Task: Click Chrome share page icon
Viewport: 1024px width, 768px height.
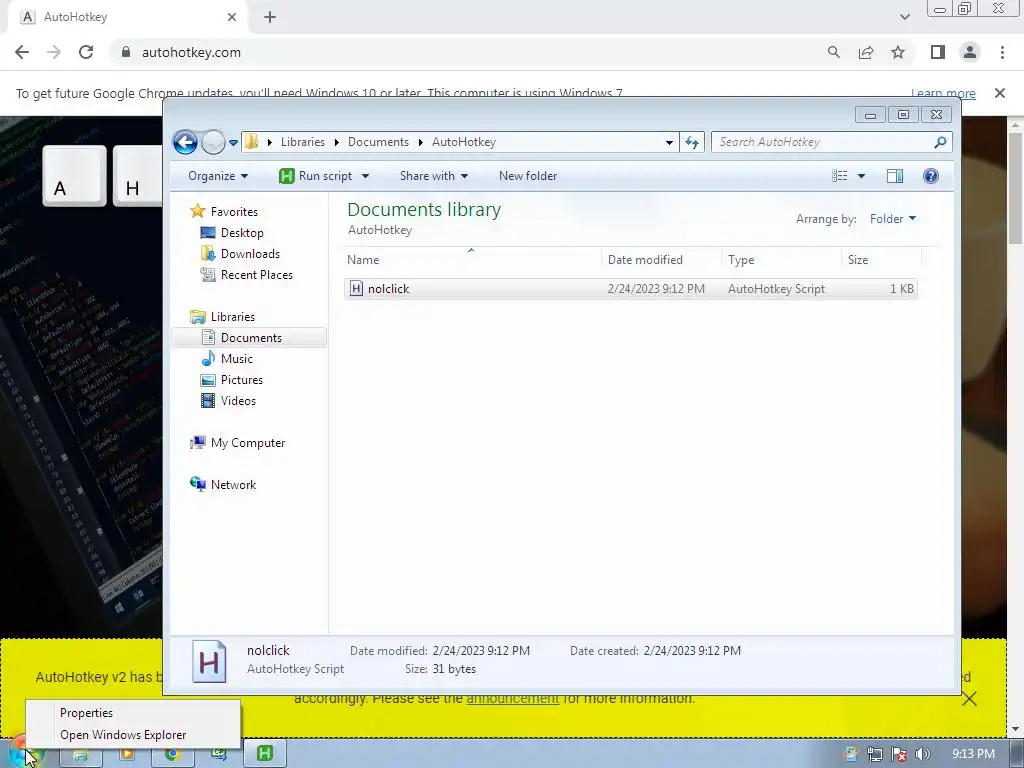Action: [866, 52]
